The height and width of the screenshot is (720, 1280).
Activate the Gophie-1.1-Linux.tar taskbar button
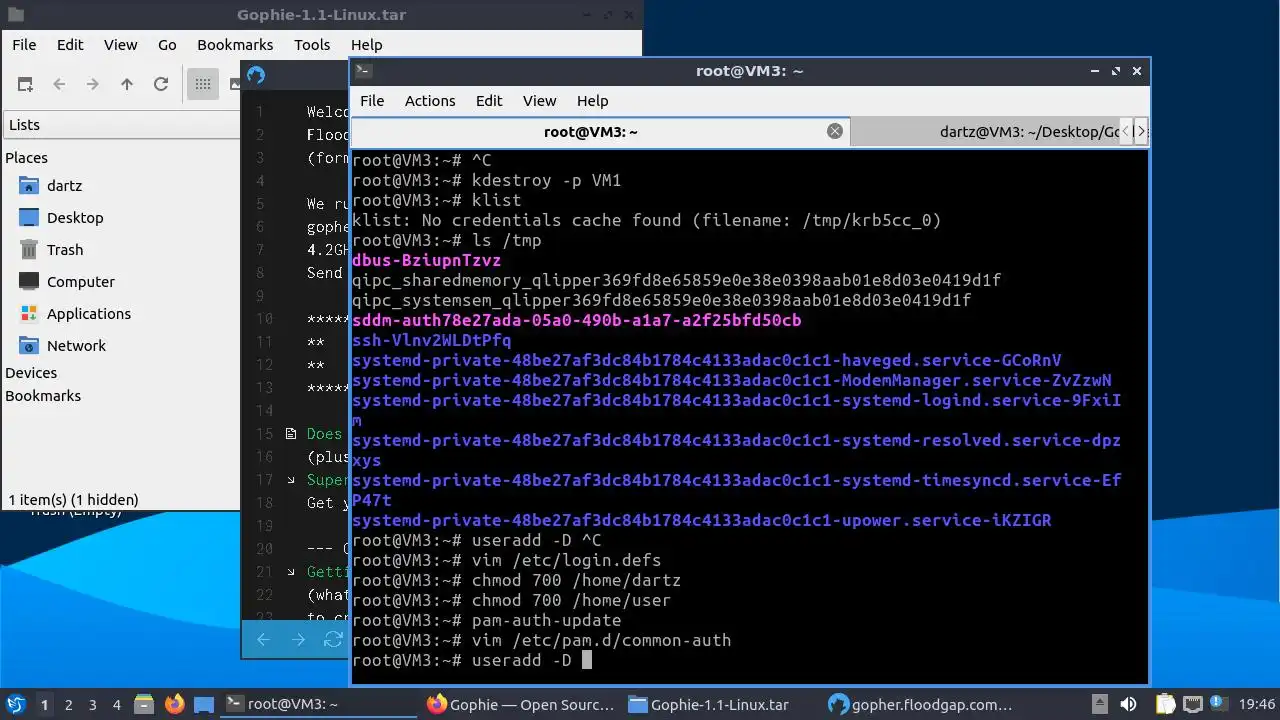pos(722,704)
